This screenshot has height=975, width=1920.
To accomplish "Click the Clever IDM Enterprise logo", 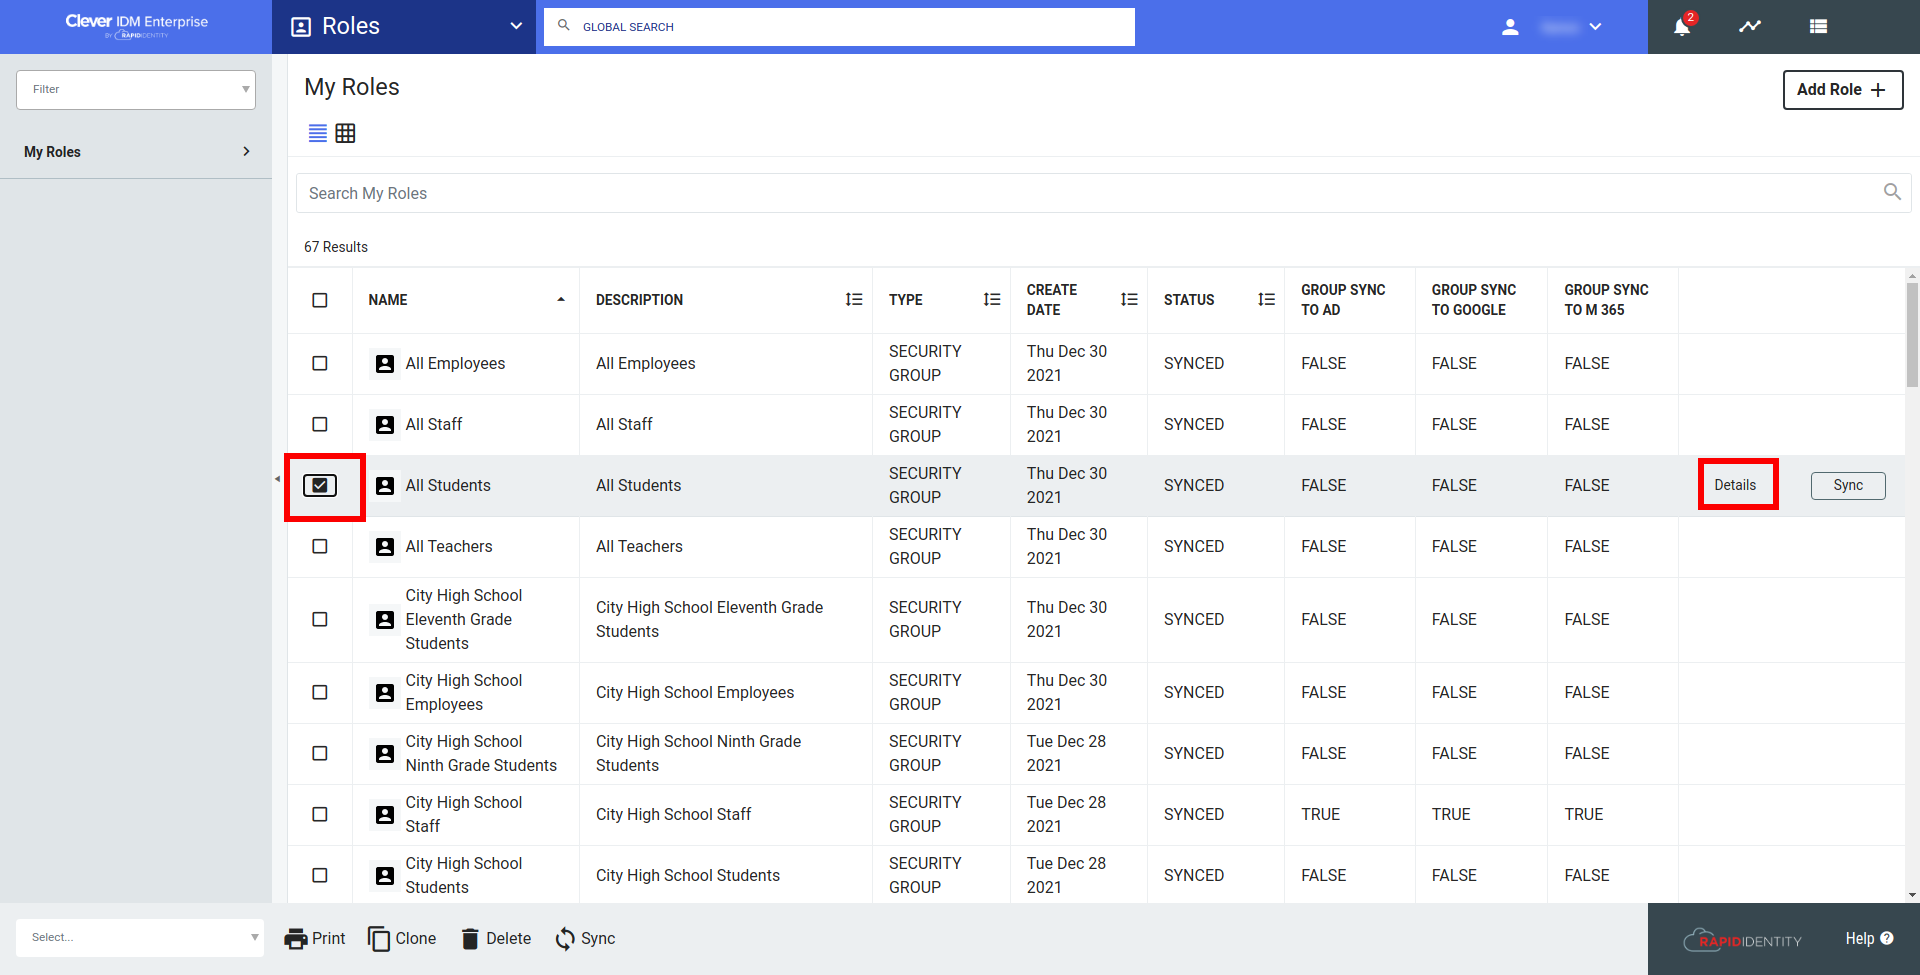I will [x=136, y=26].
